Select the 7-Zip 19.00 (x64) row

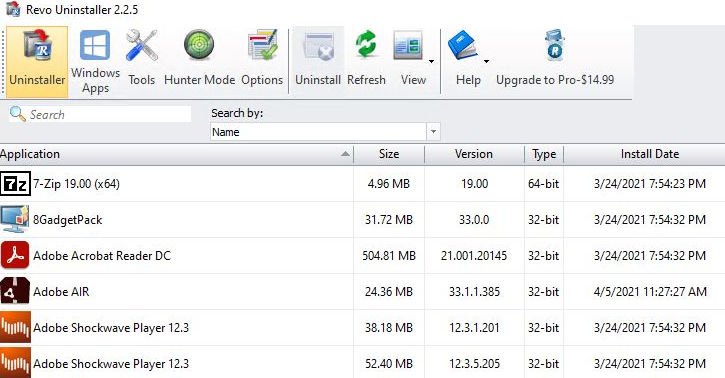click(x=362, y=184)
